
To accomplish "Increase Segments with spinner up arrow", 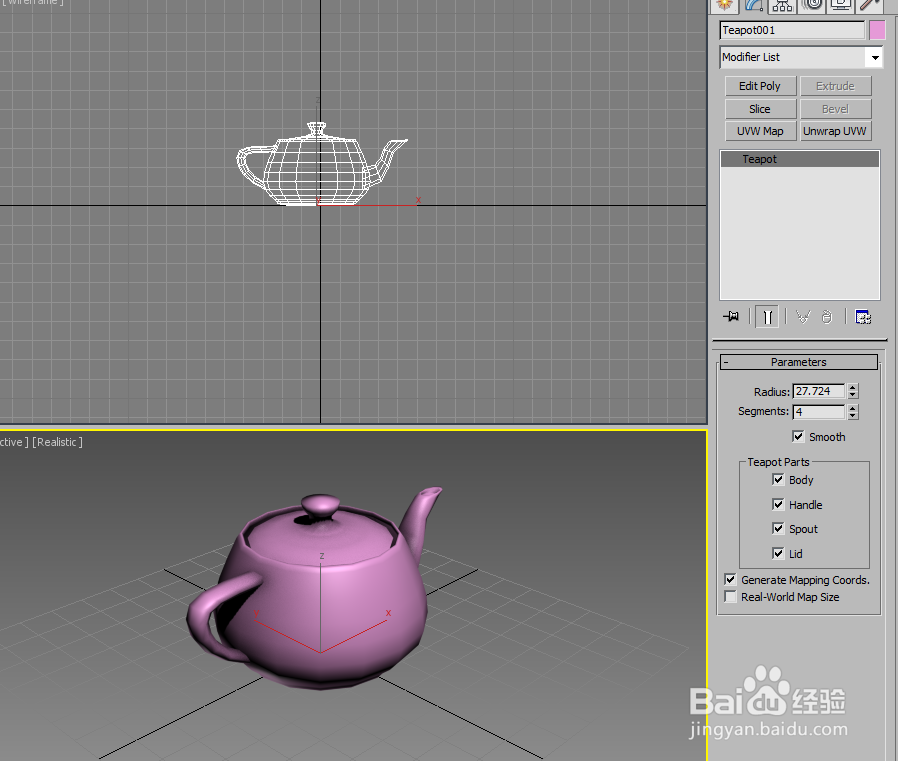I will [853, 408].
